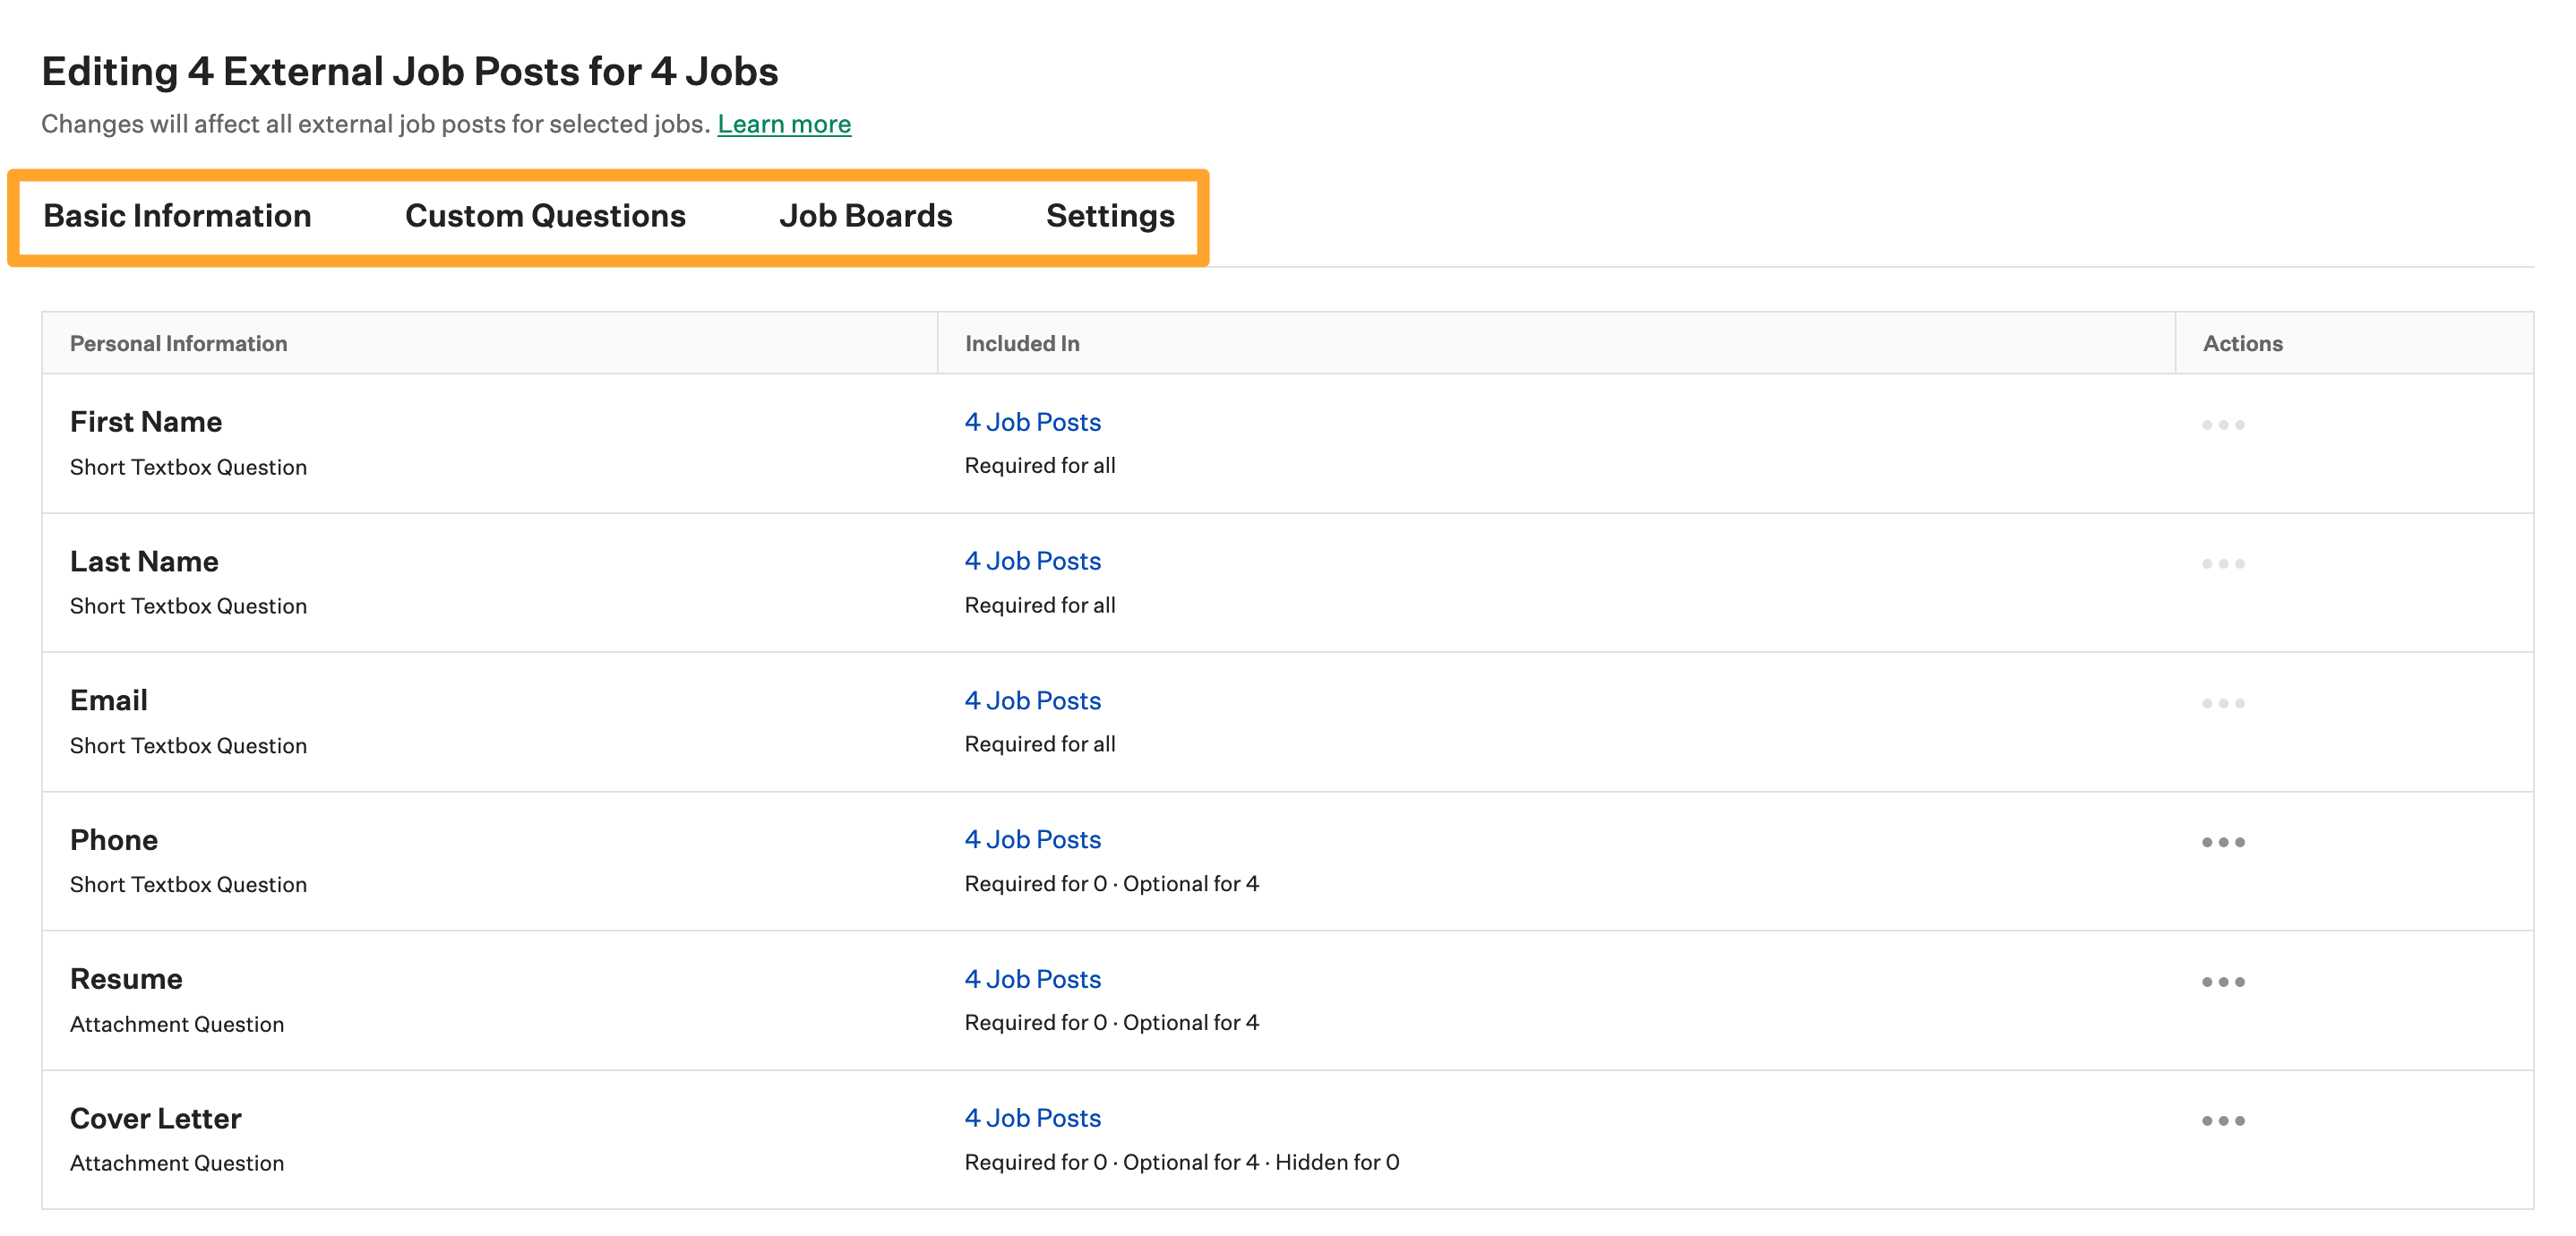Screen dimensions: 2576x1236
Task: Open the three-dot actions menu for Phone
Action: coord(2222,842)
